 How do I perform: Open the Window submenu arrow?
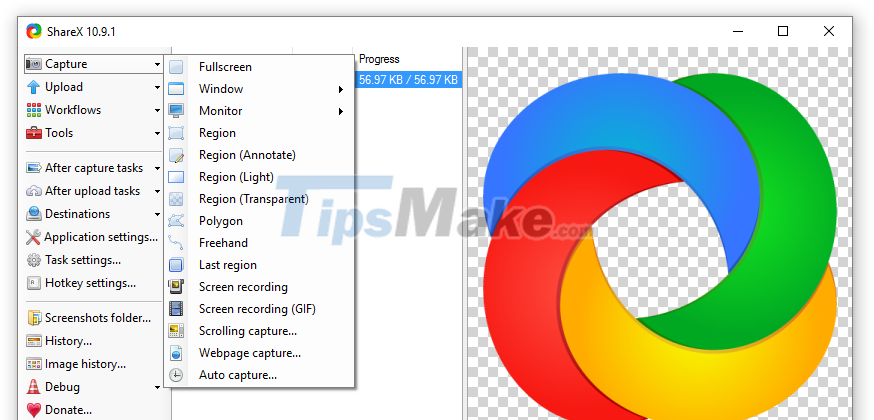click(x=340, y=89)
